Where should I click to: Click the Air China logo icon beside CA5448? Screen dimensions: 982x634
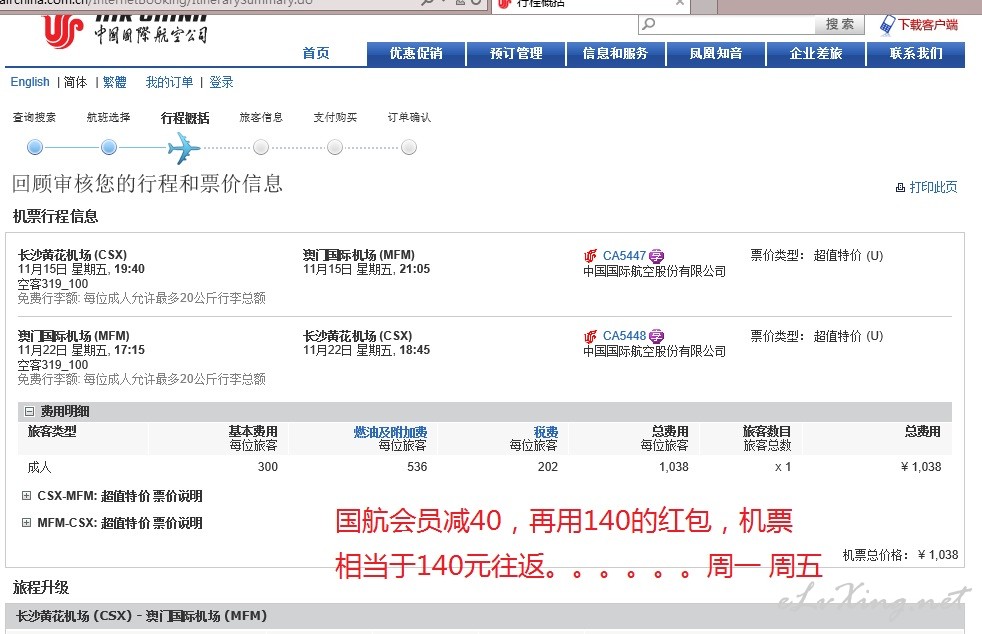pos(591,336)
